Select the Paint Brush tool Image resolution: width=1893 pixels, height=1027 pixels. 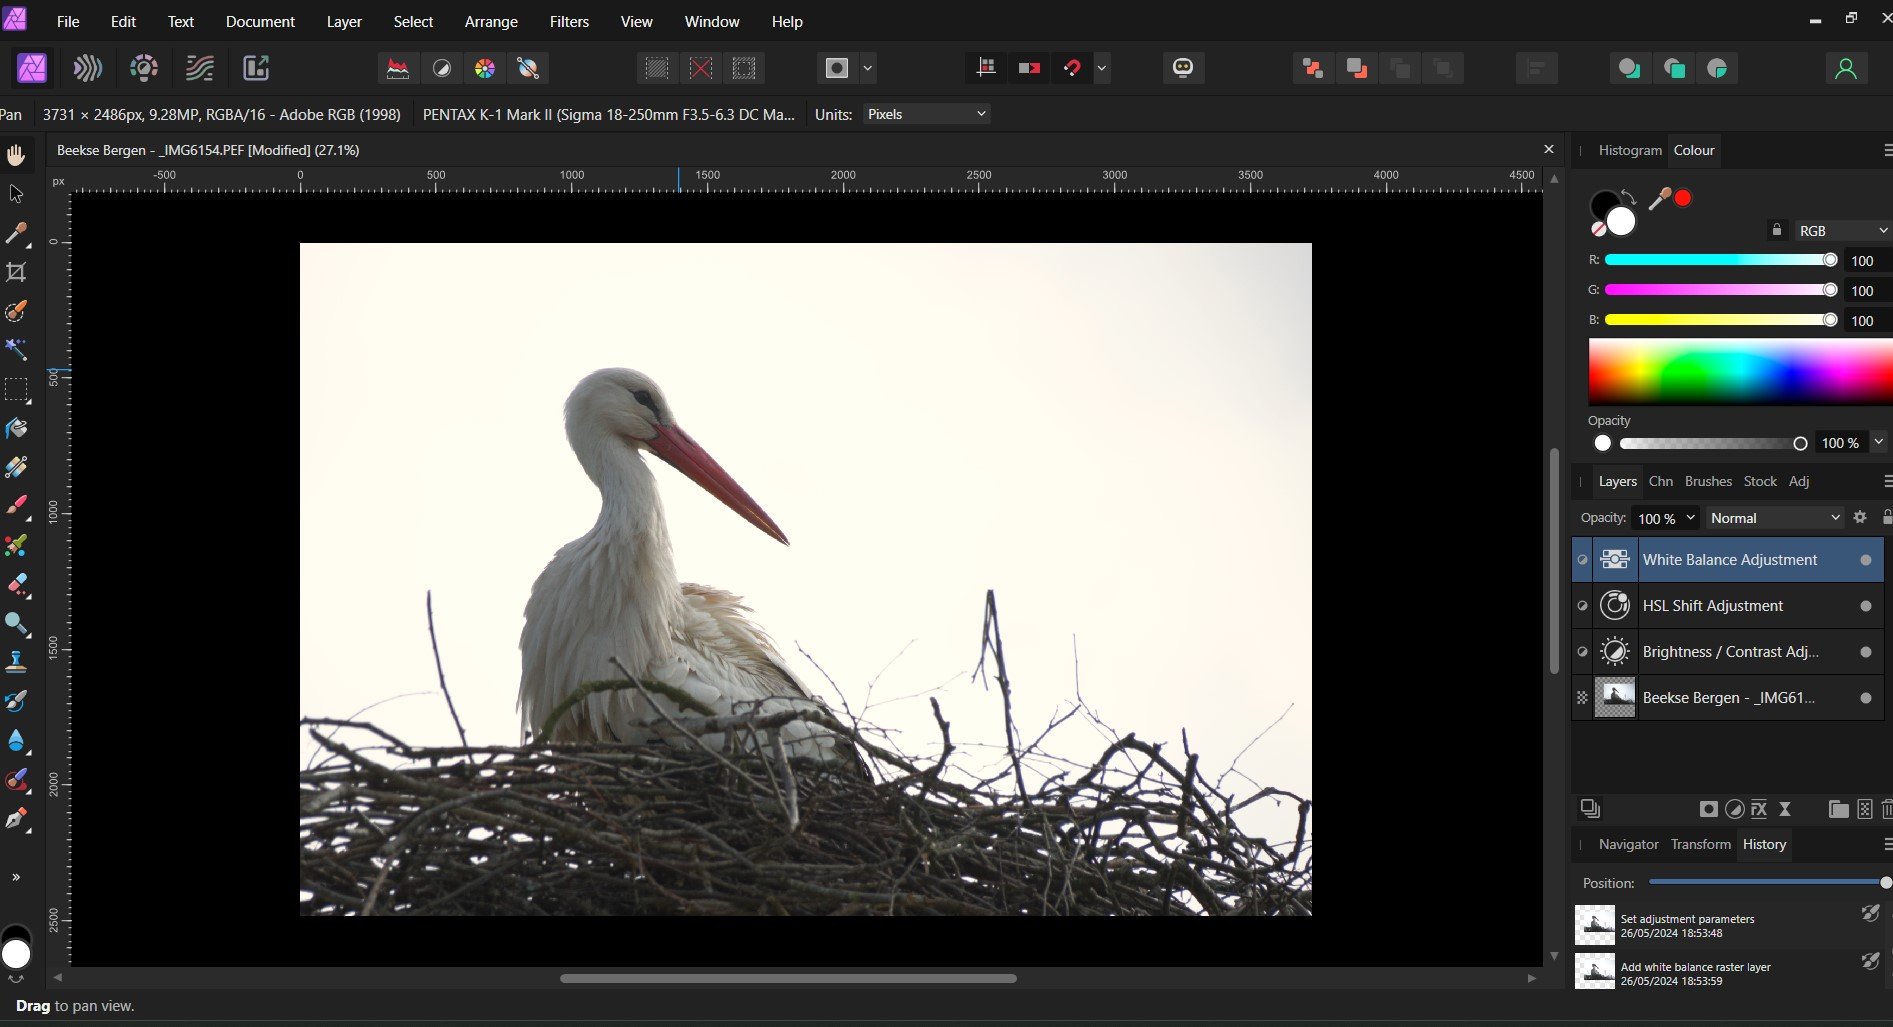(16, 506)
